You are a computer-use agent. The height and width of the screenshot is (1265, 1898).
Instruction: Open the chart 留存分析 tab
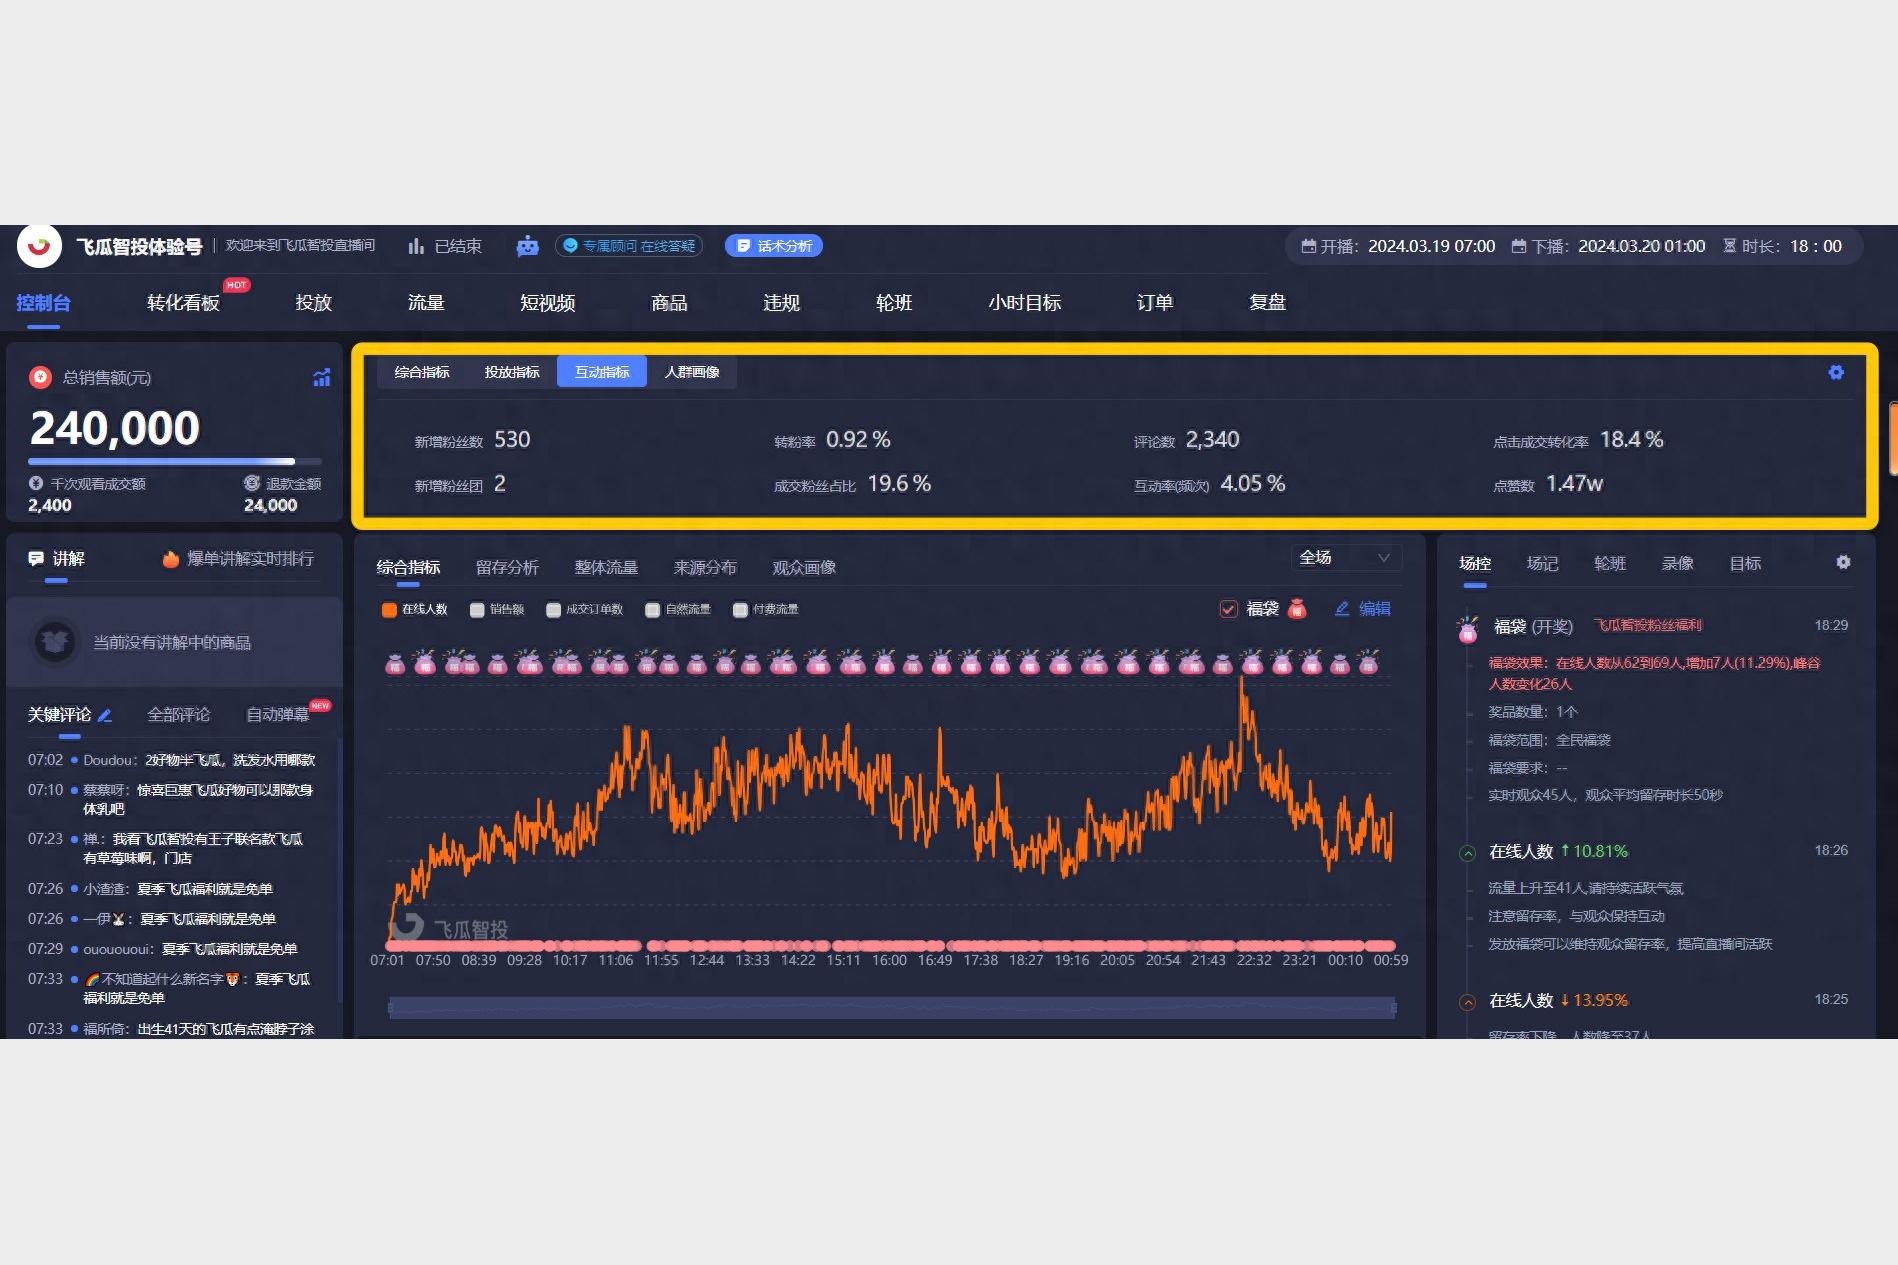[507, 568]
